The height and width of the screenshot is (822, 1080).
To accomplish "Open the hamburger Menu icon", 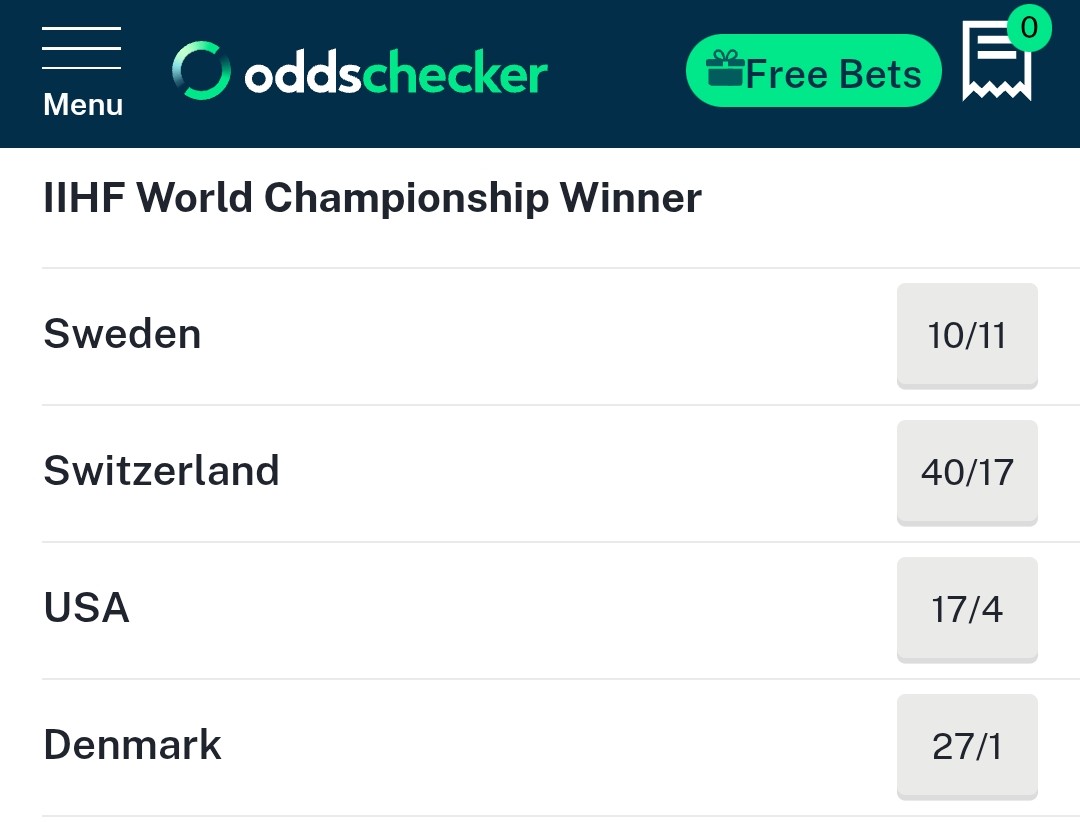I will click(x=81, y=48).
